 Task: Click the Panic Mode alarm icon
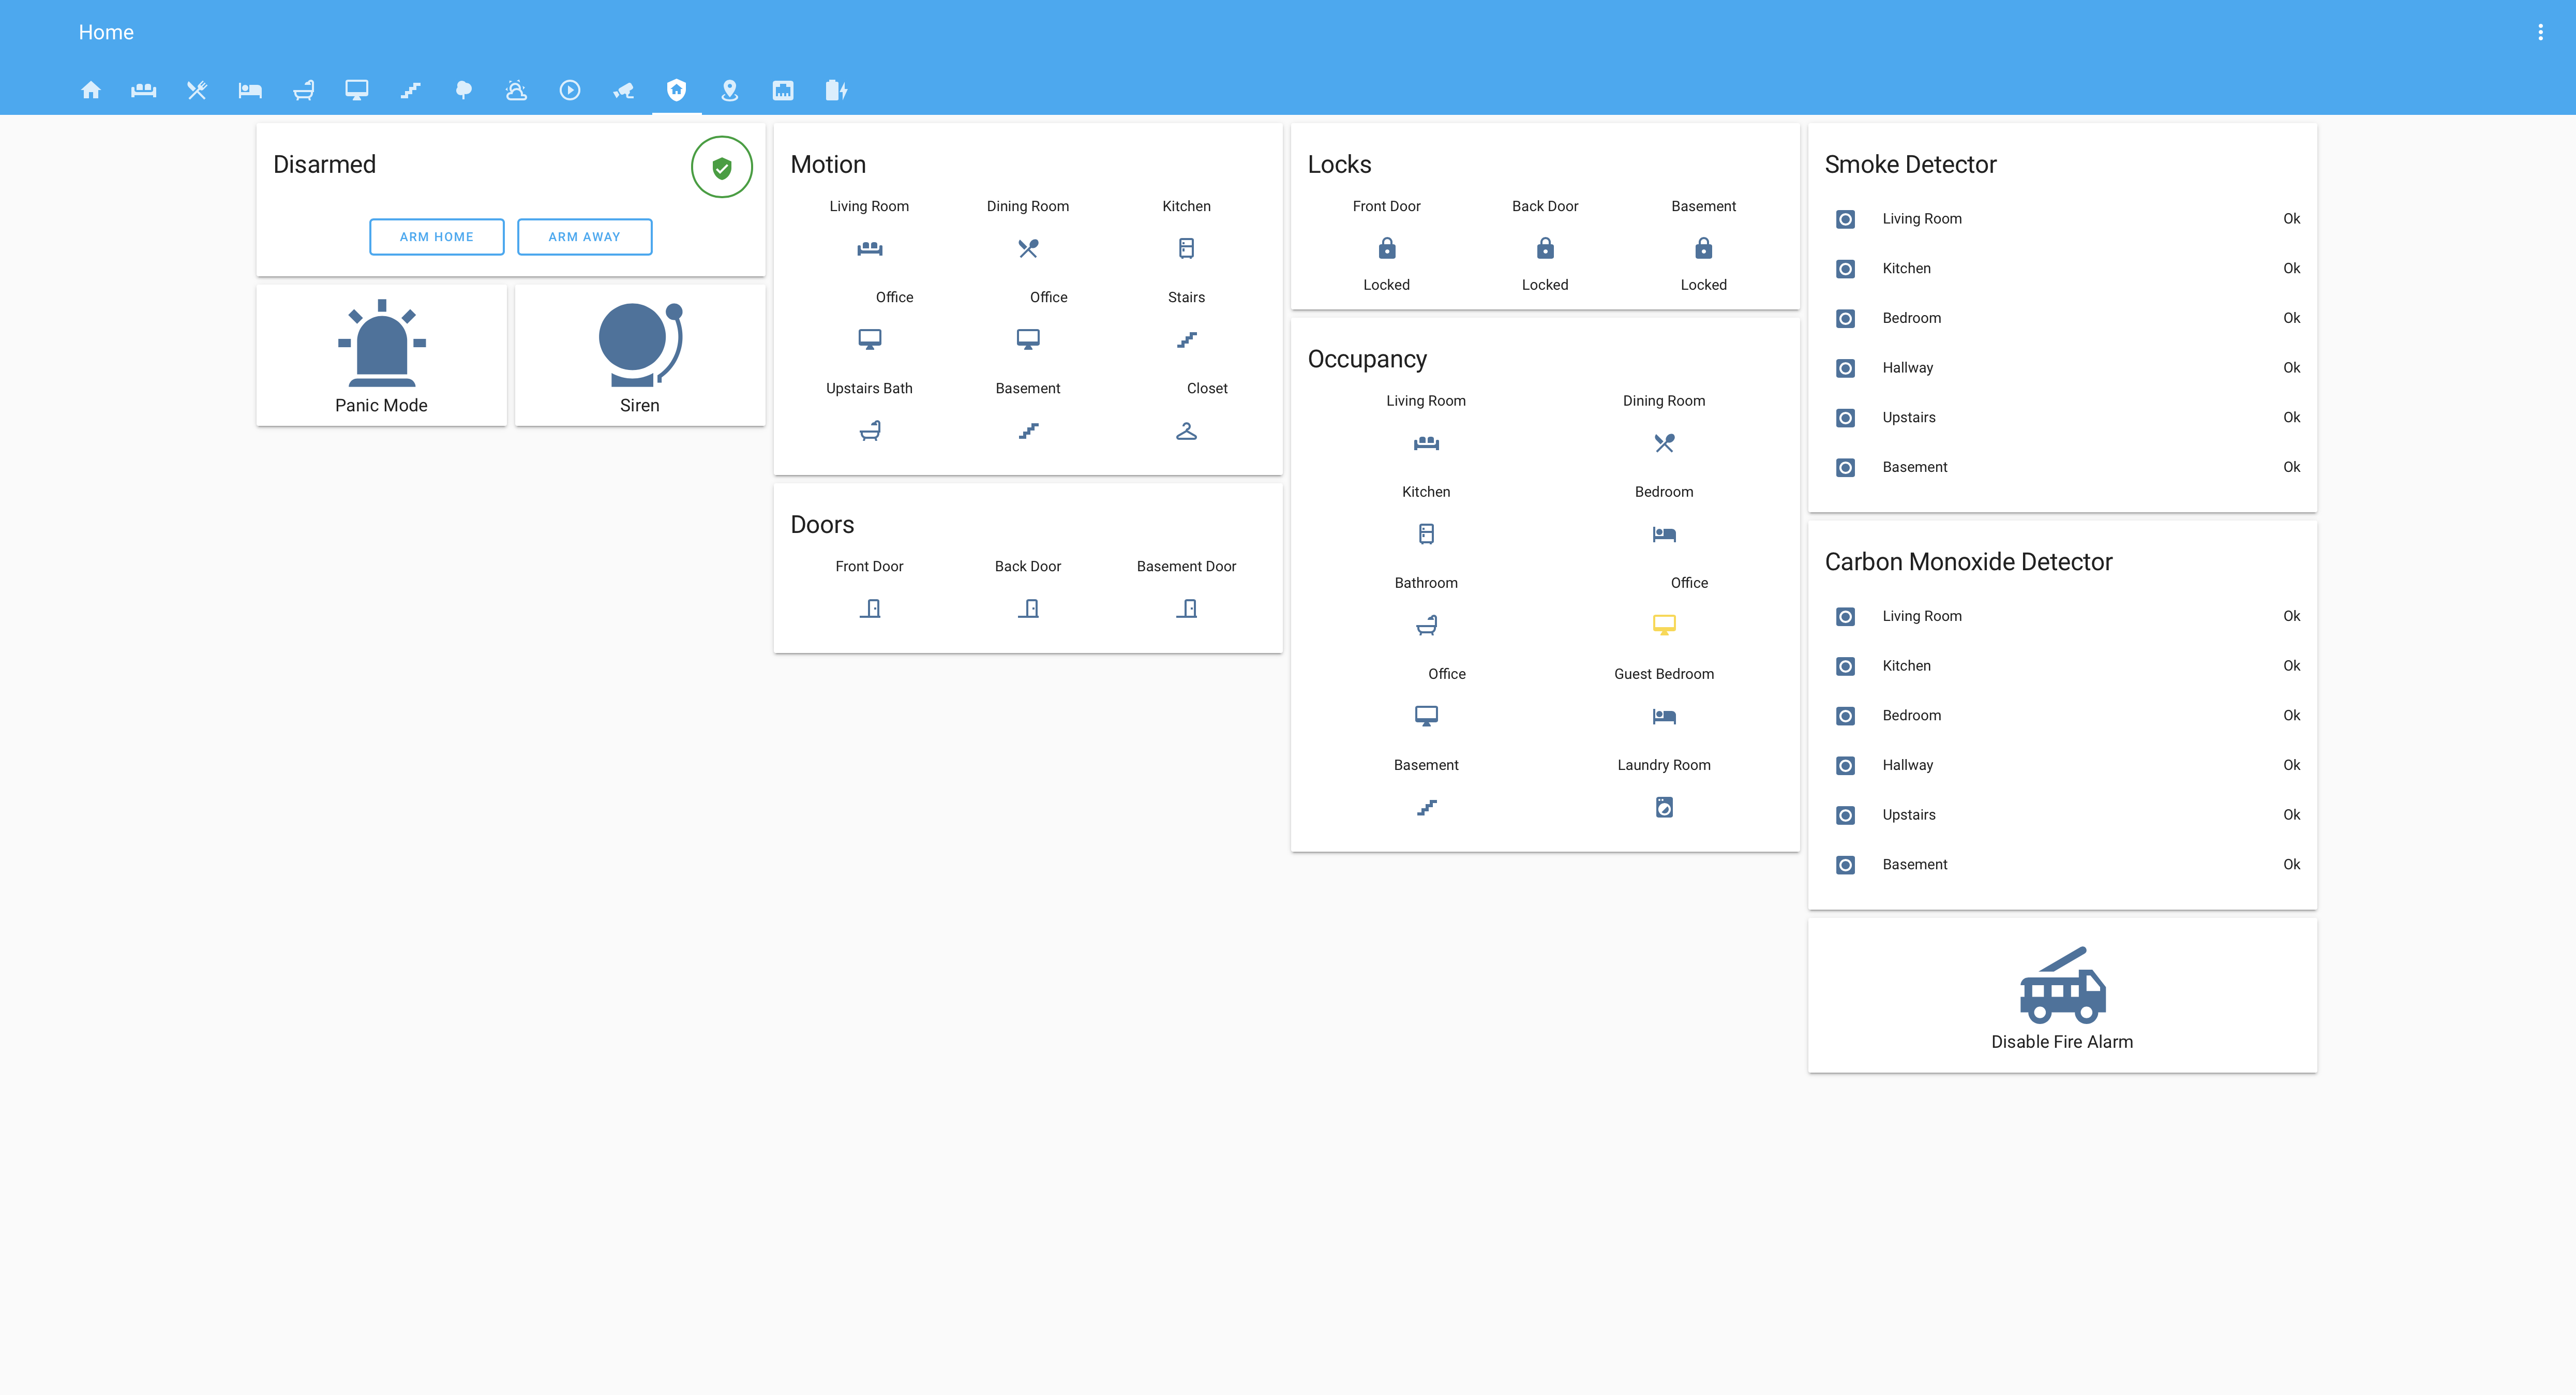coord(381,344)
